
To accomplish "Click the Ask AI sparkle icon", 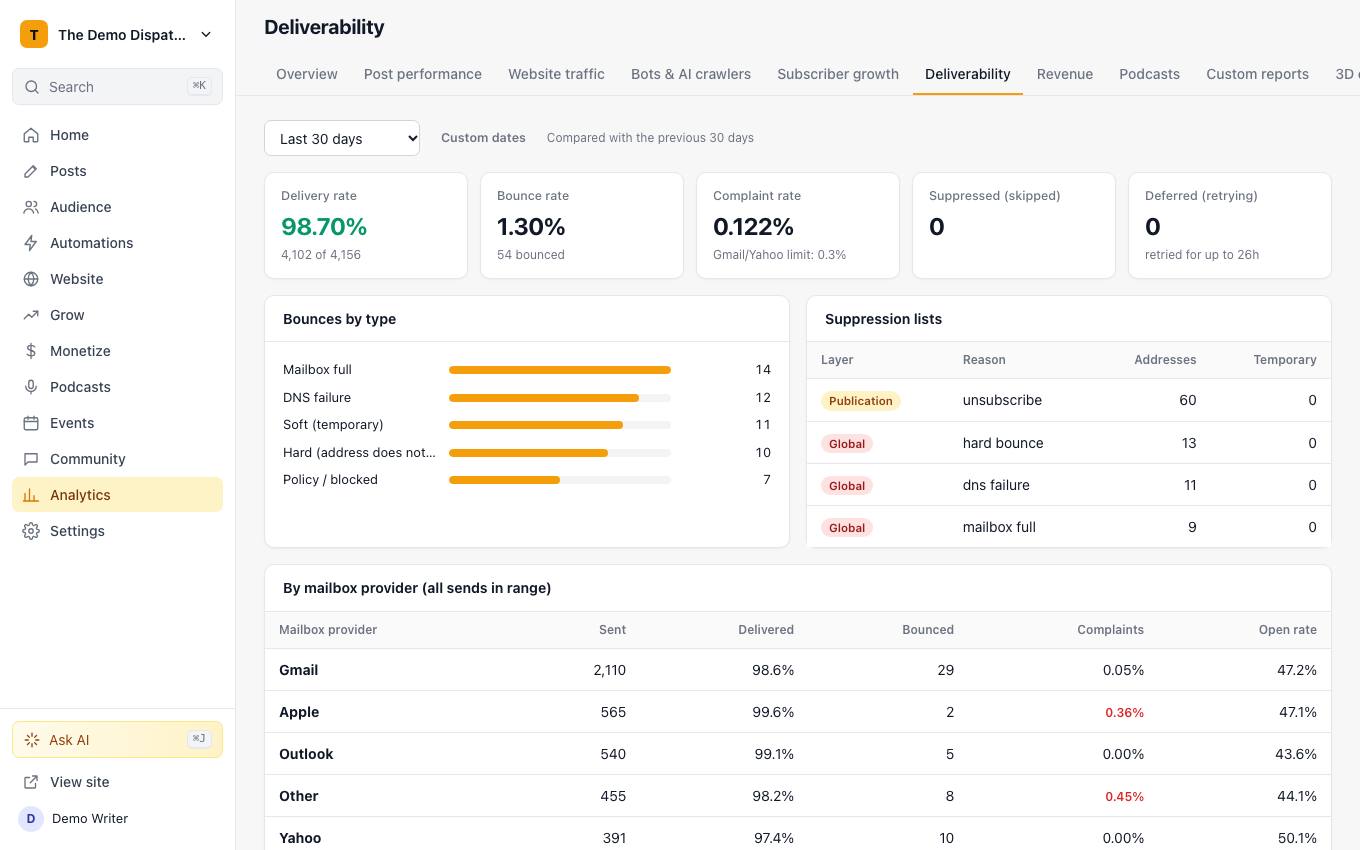I will tap(32, 740).
